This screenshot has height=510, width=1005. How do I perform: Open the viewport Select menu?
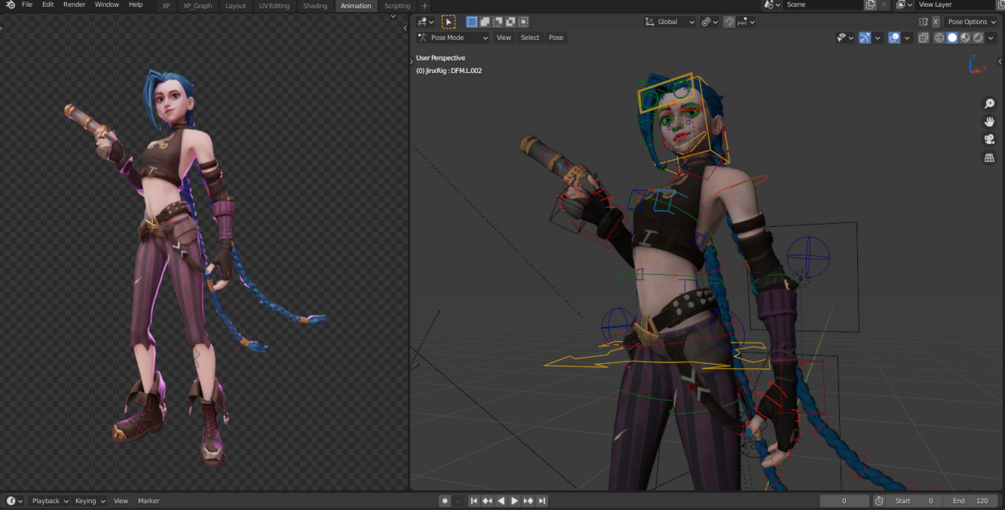pos(530,38)
